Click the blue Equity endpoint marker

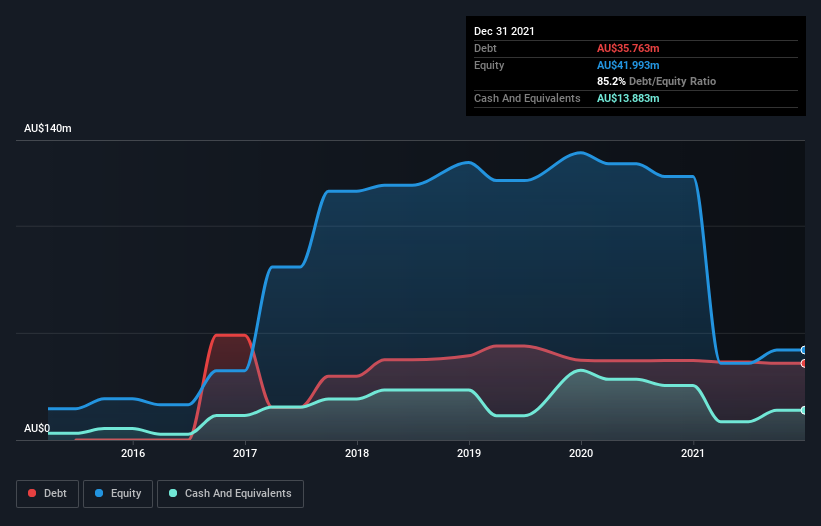804,350
